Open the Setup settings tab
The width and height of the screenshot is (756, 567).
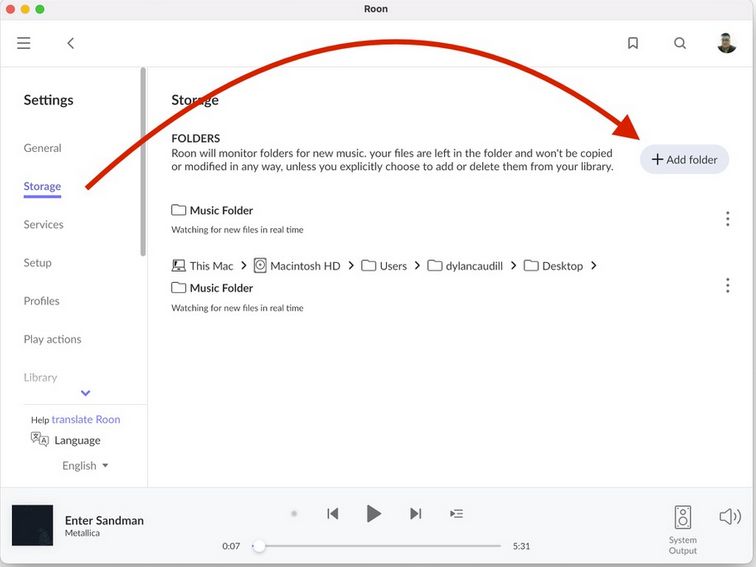[x=38, y=263]
